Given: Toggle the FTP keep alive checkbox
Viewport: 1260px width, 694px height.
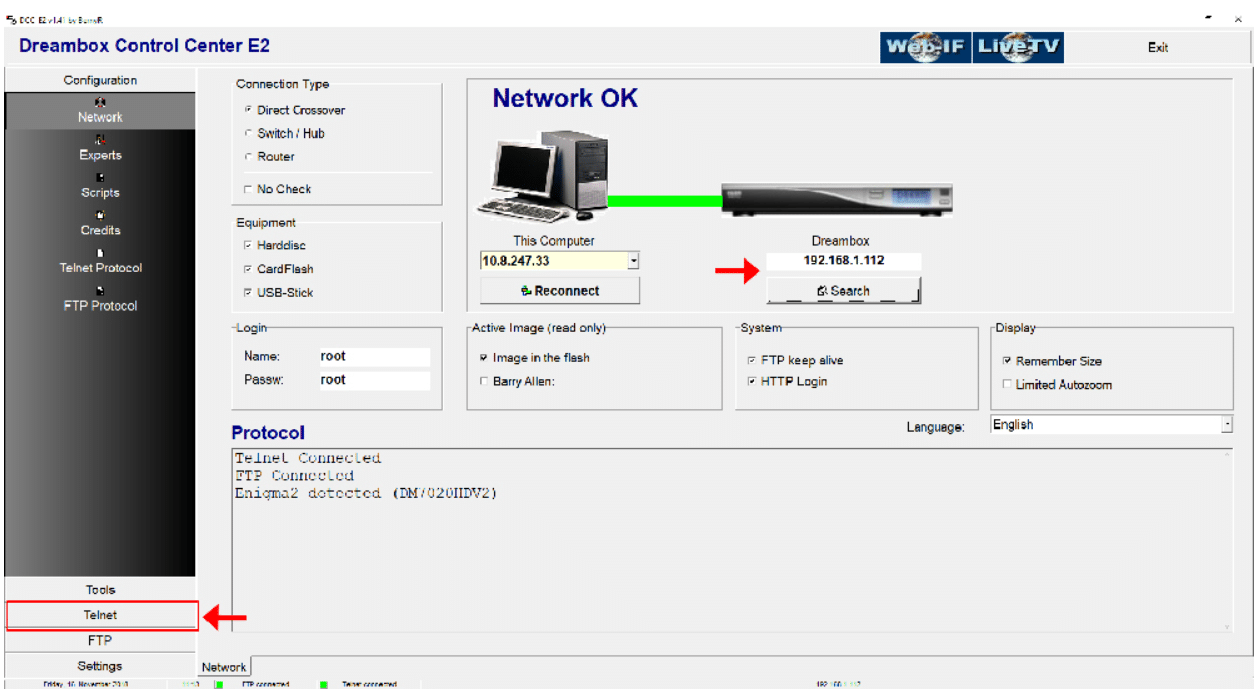Looking at the screenshot, I should click(x=752, y=361).
